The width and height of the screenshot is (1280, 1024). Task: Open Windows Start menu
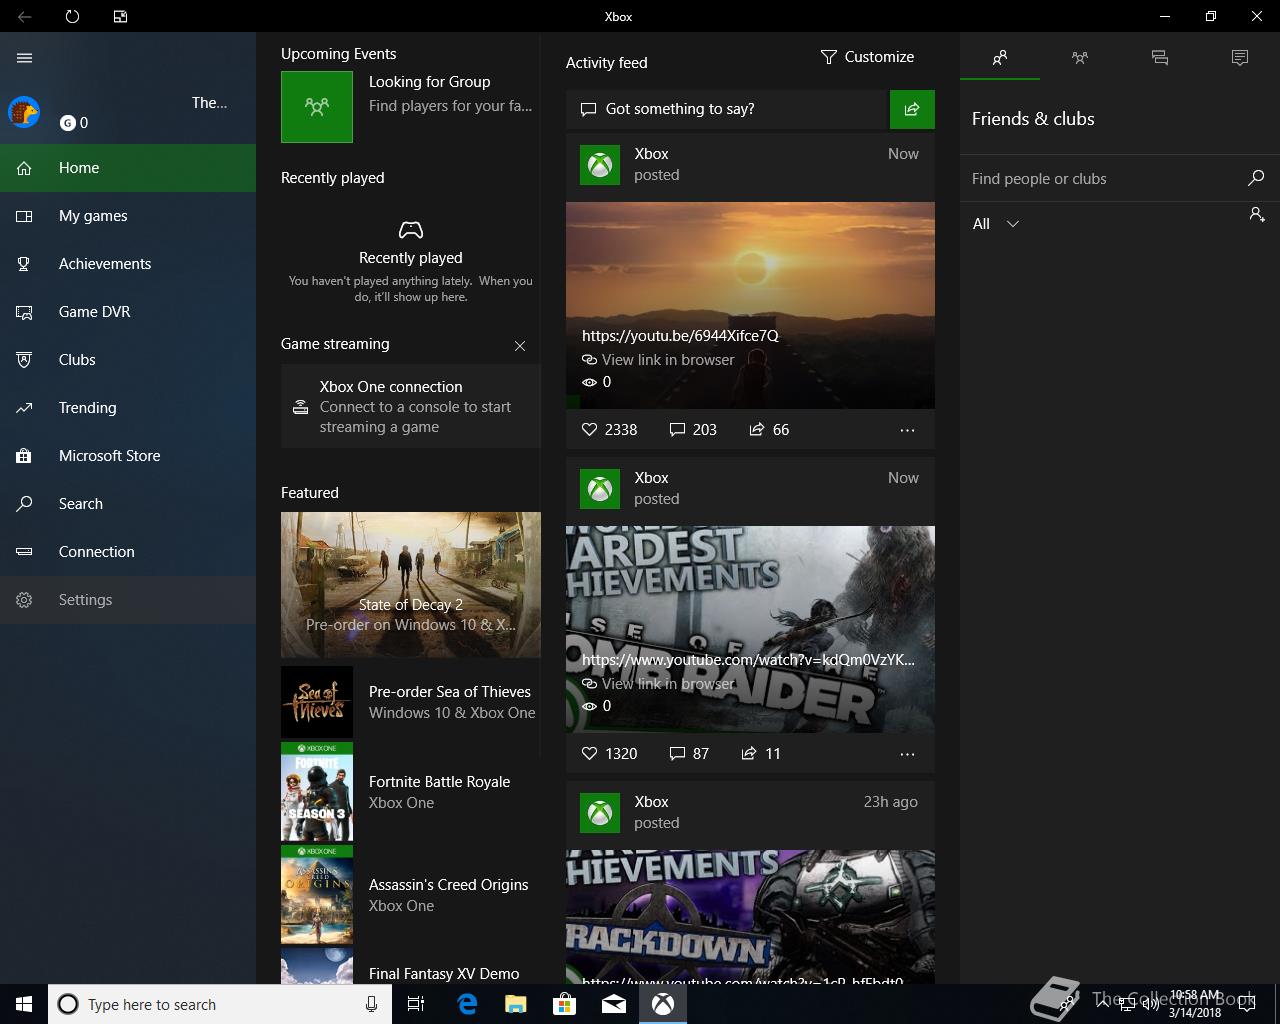[x=24, y=1004]
